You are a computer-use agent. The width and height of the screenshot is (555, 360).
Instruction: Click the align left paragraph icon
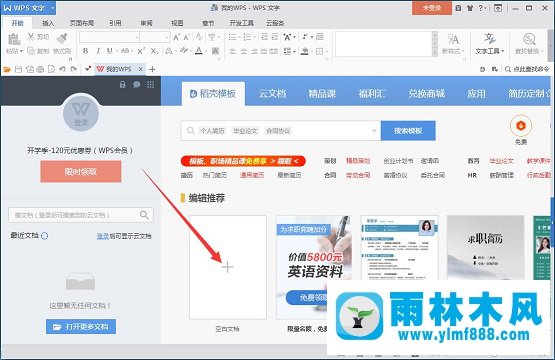[x=233, y=51]
